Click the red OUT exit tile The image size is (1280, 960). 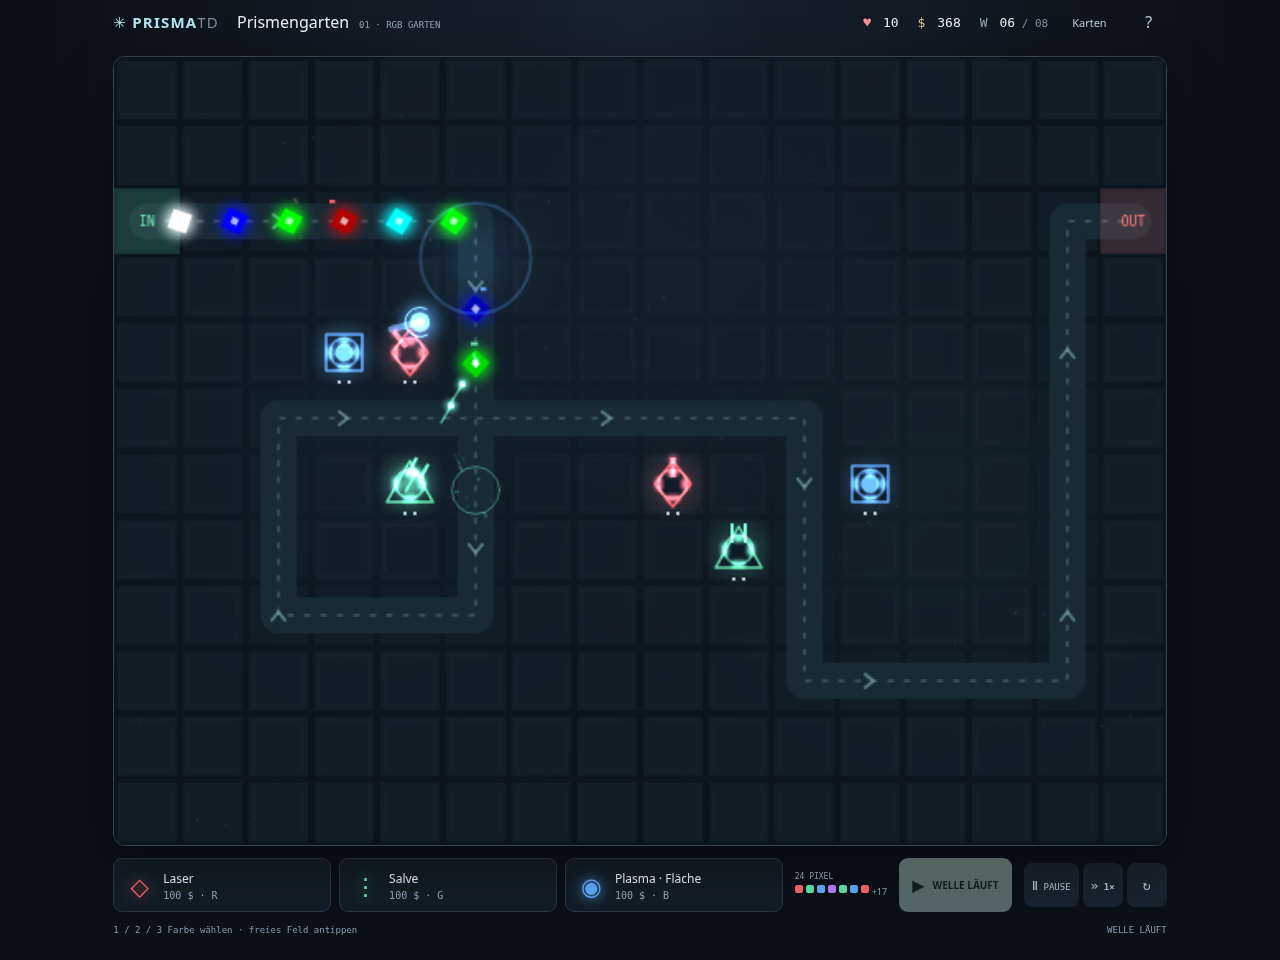point(1133,221)
